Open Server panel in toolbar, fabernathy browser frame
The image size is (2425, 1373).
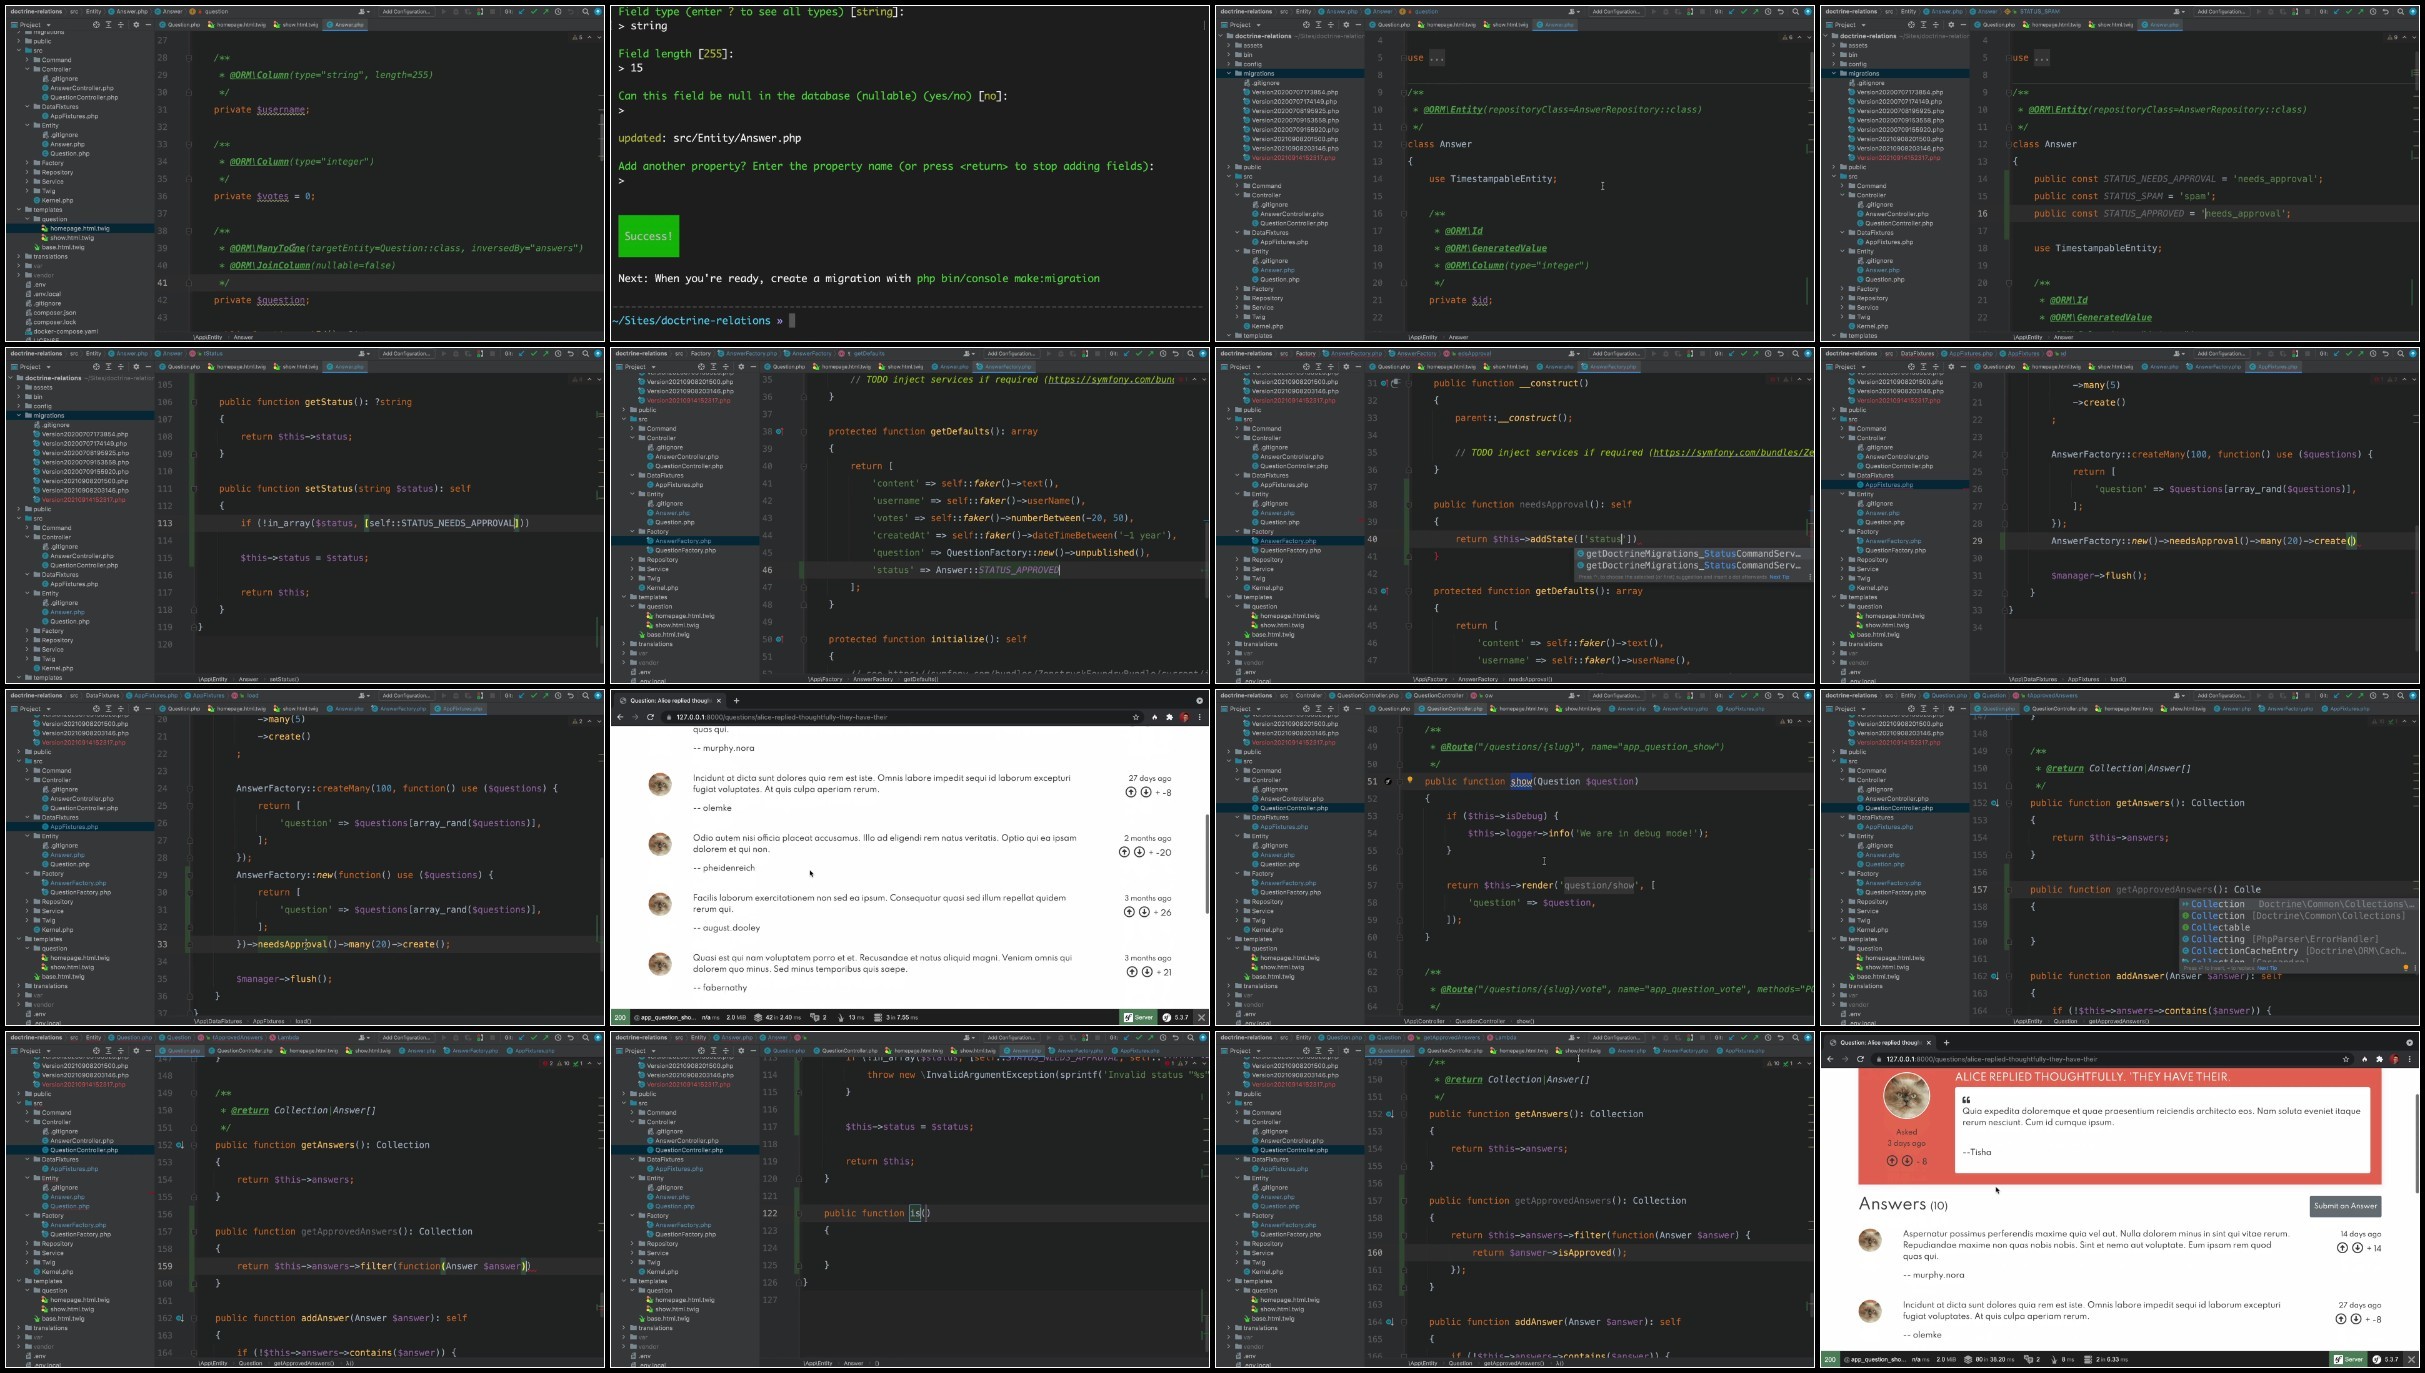click(1139, 1017)
